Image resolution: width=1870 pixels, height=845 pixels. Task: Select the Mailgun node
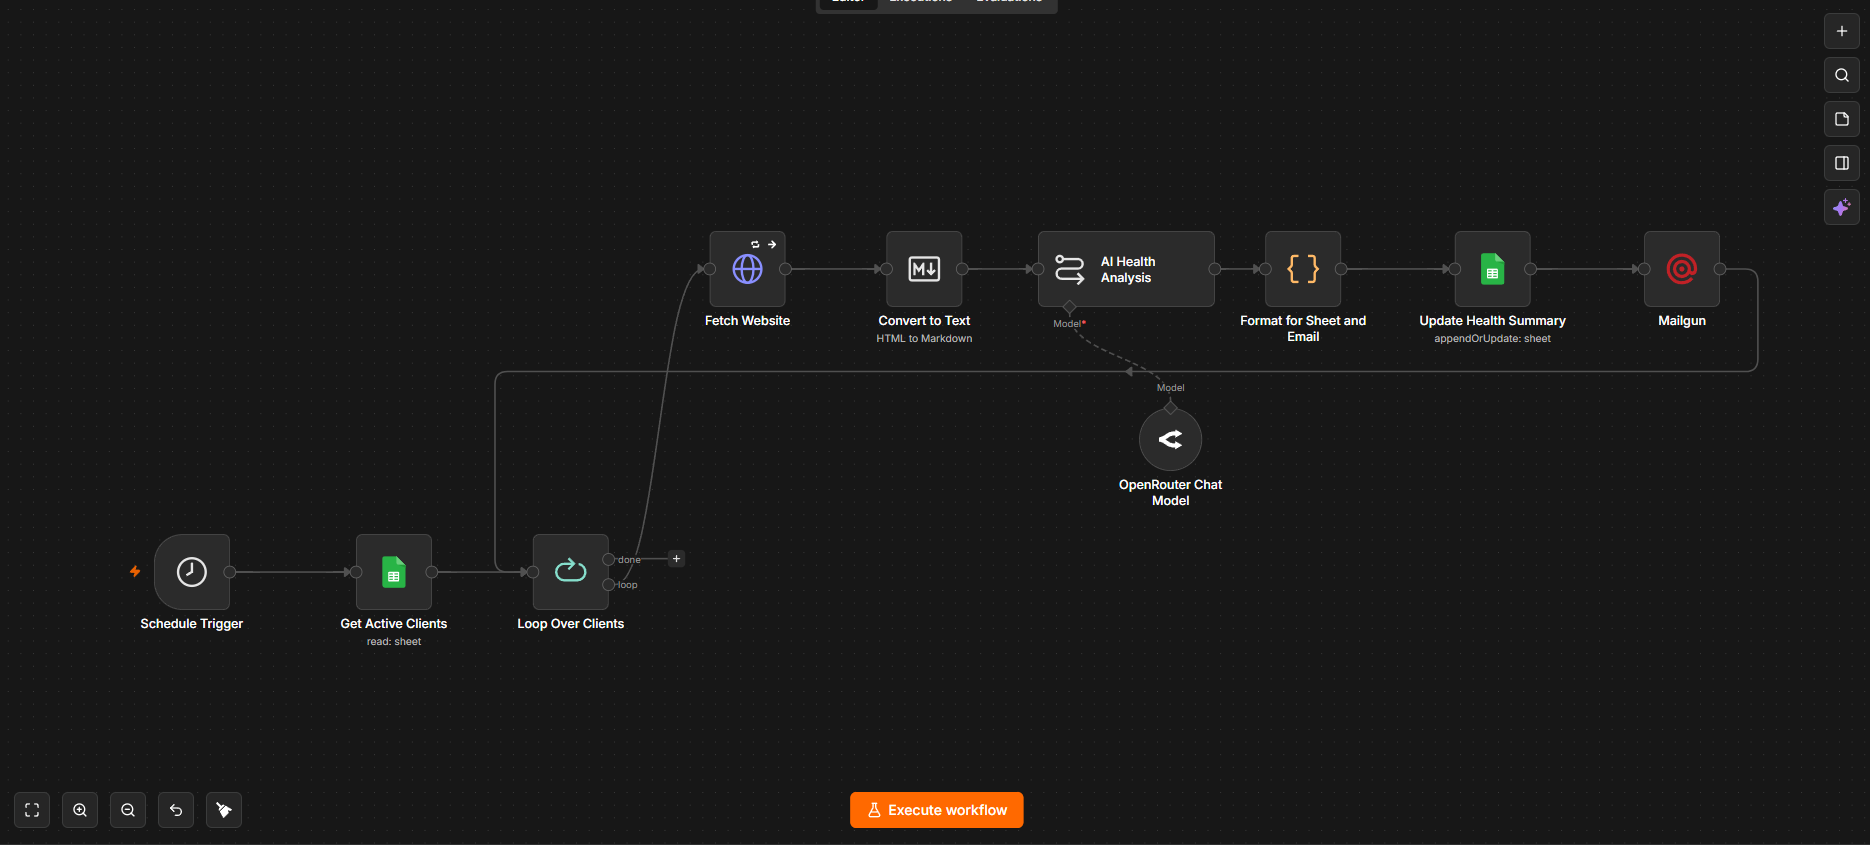tap(1682, 269)
